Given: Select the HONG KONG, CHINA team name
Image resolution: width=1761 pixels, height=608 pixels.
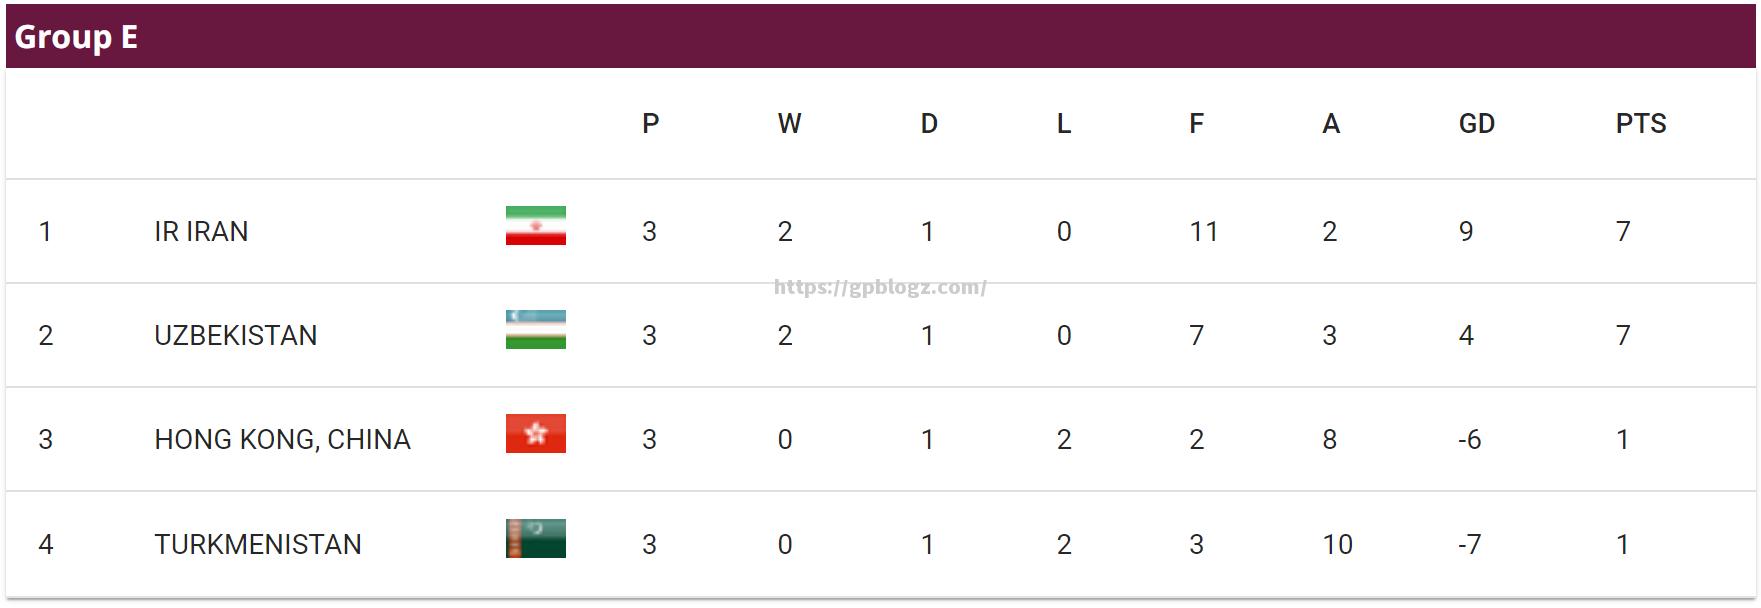Looking at the screenshot, I should click(x=282, y=440).
